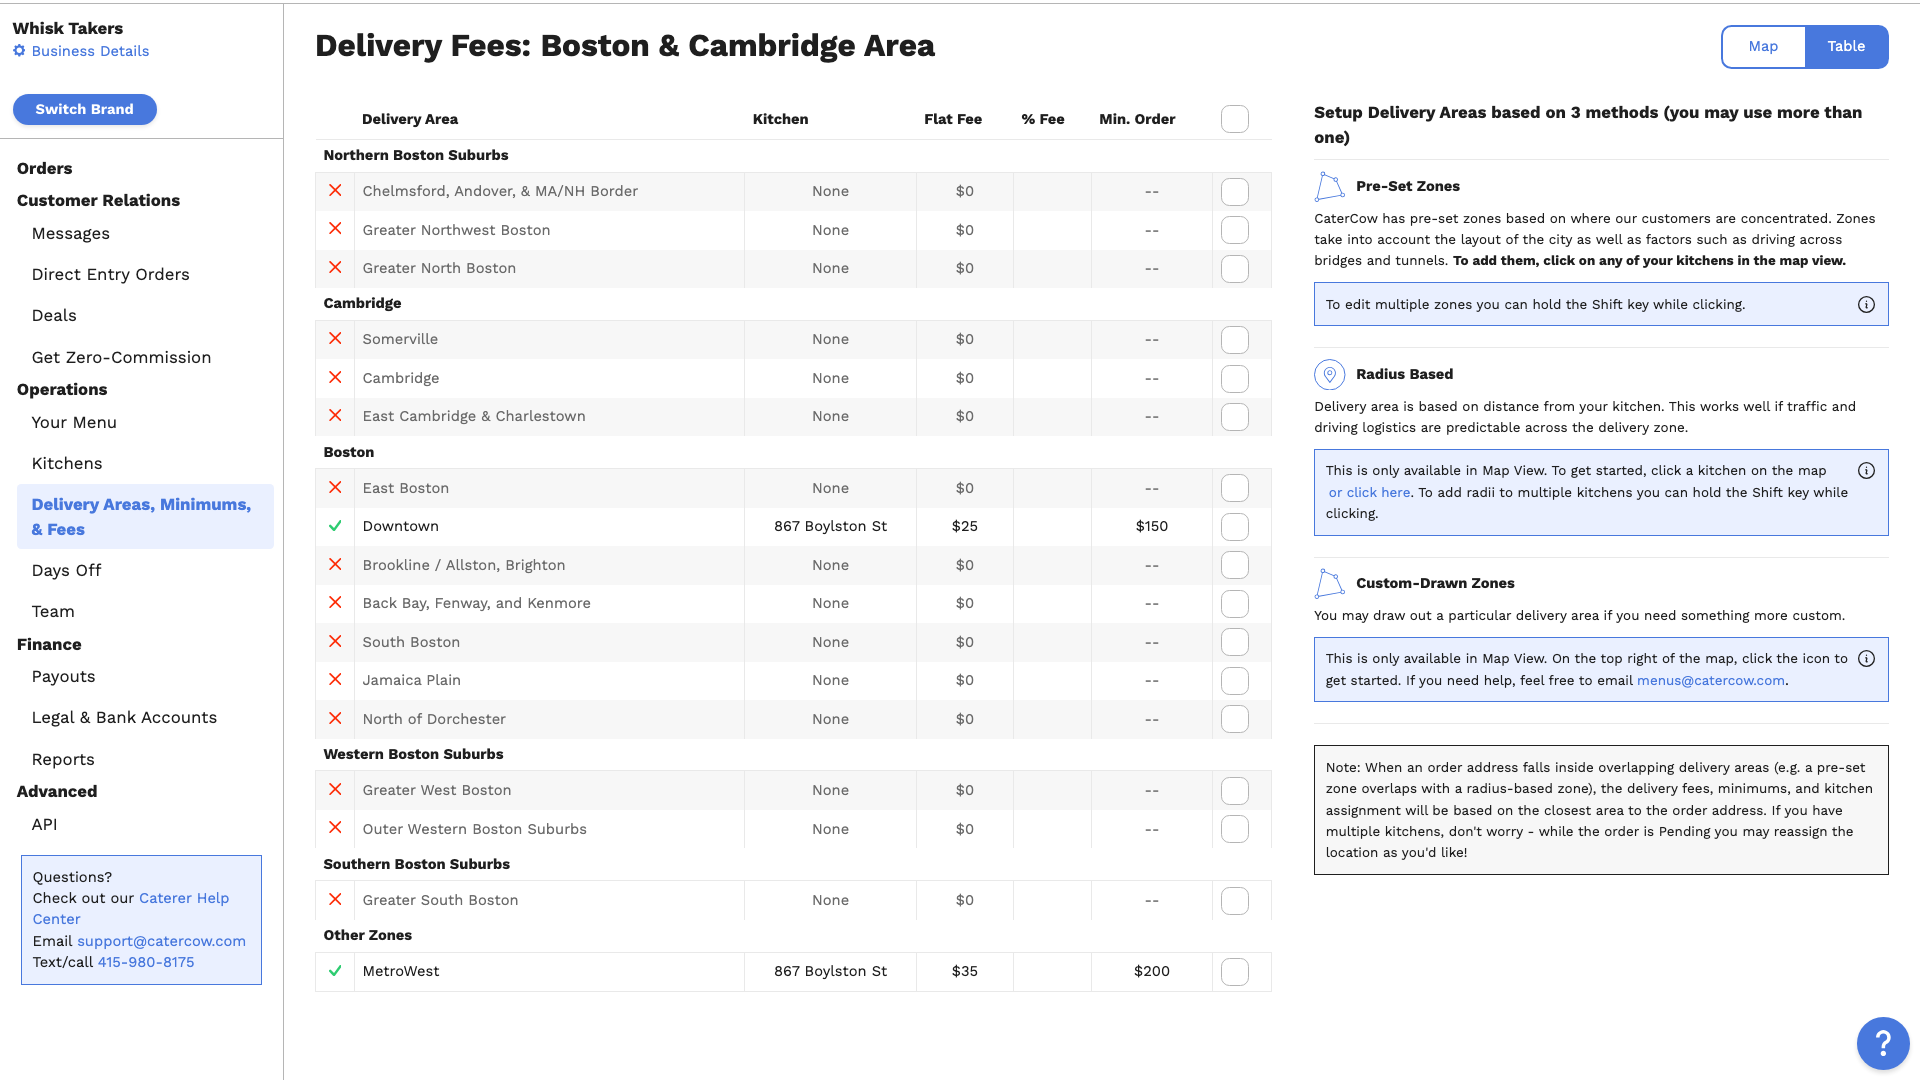
Task: Click the Switch Brand button
Action: click(85, 110)
